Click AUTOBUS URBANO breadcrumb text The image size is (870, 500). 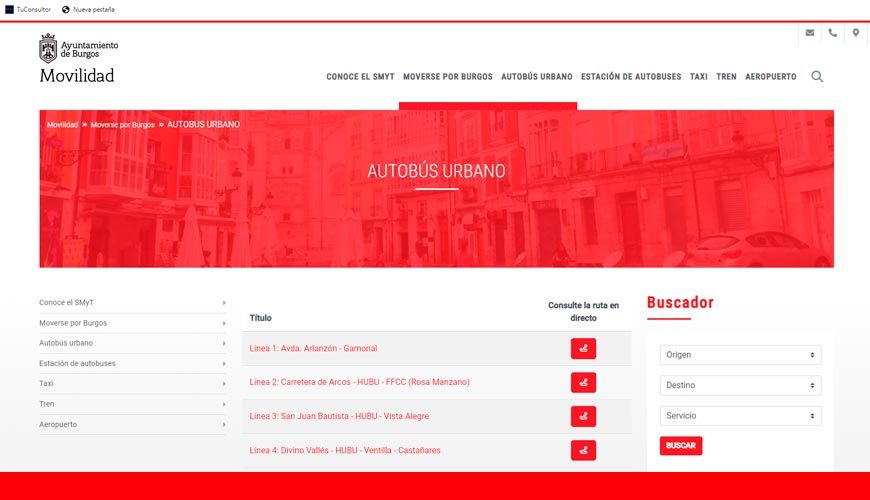pyautogui.click(x=203, y=124)
